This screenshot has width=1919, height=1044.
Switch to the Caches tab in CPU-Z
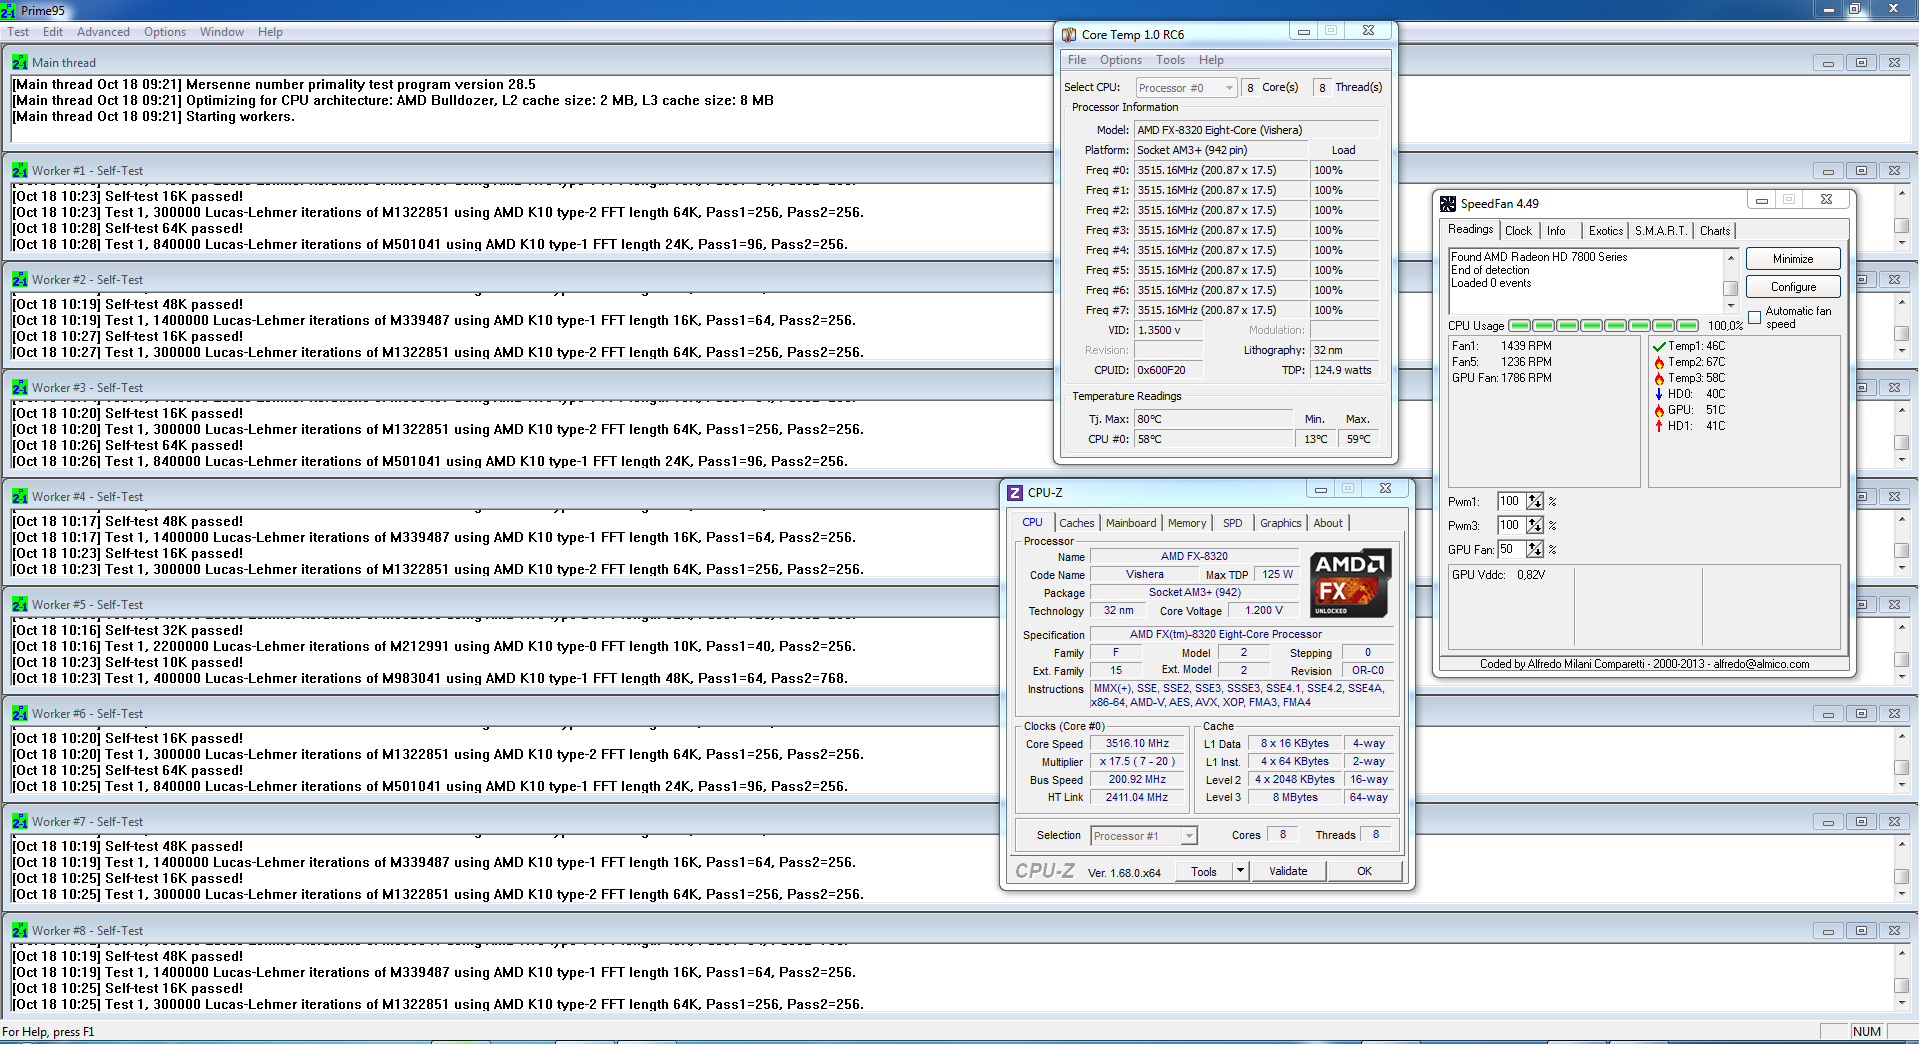coord(1077,523)
